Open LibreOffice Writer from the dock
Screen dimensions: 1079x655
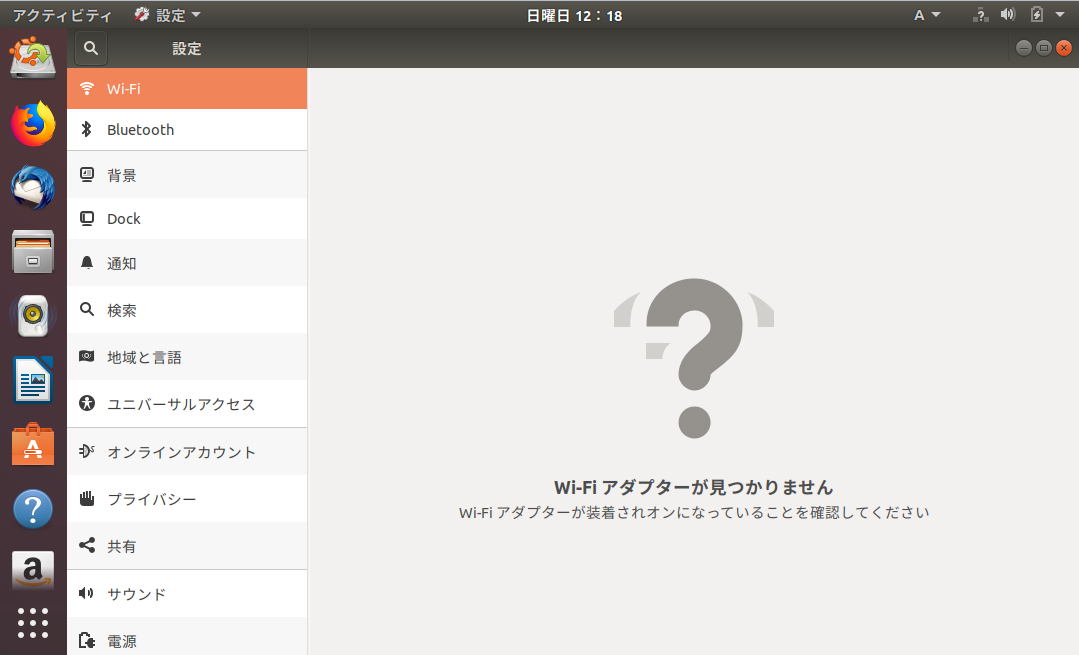click(x=33, y=380)
